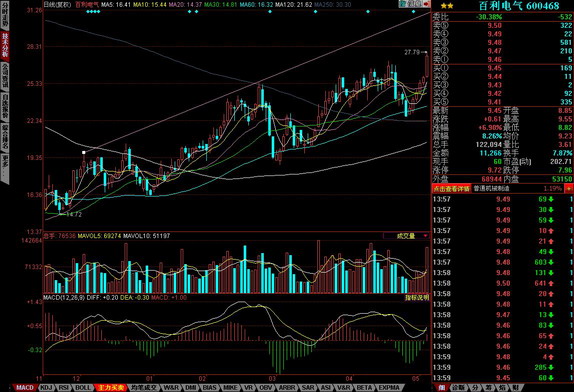Open the OBV indicator tab
Viewport: 574px width, 392px height.
pyautogui.click(x=266, y=387)
